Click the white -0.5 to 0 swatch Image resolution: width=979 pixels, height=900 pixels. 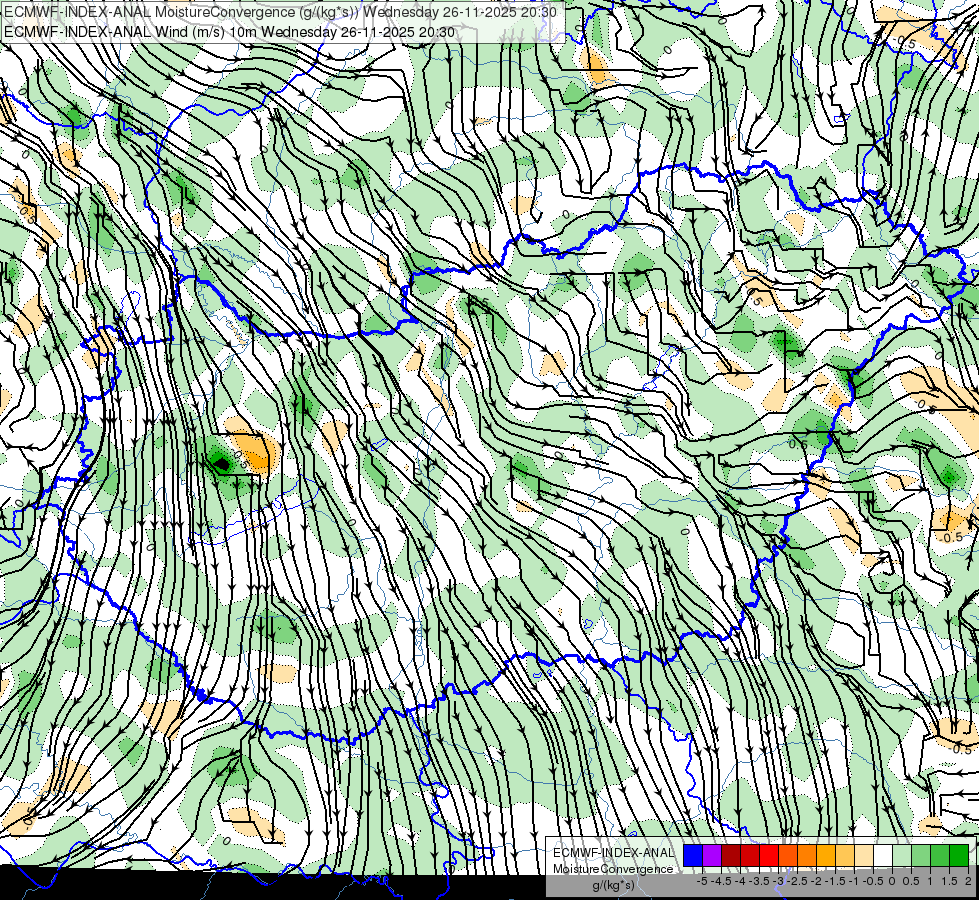pyautogui.click(x=883, y=855)
